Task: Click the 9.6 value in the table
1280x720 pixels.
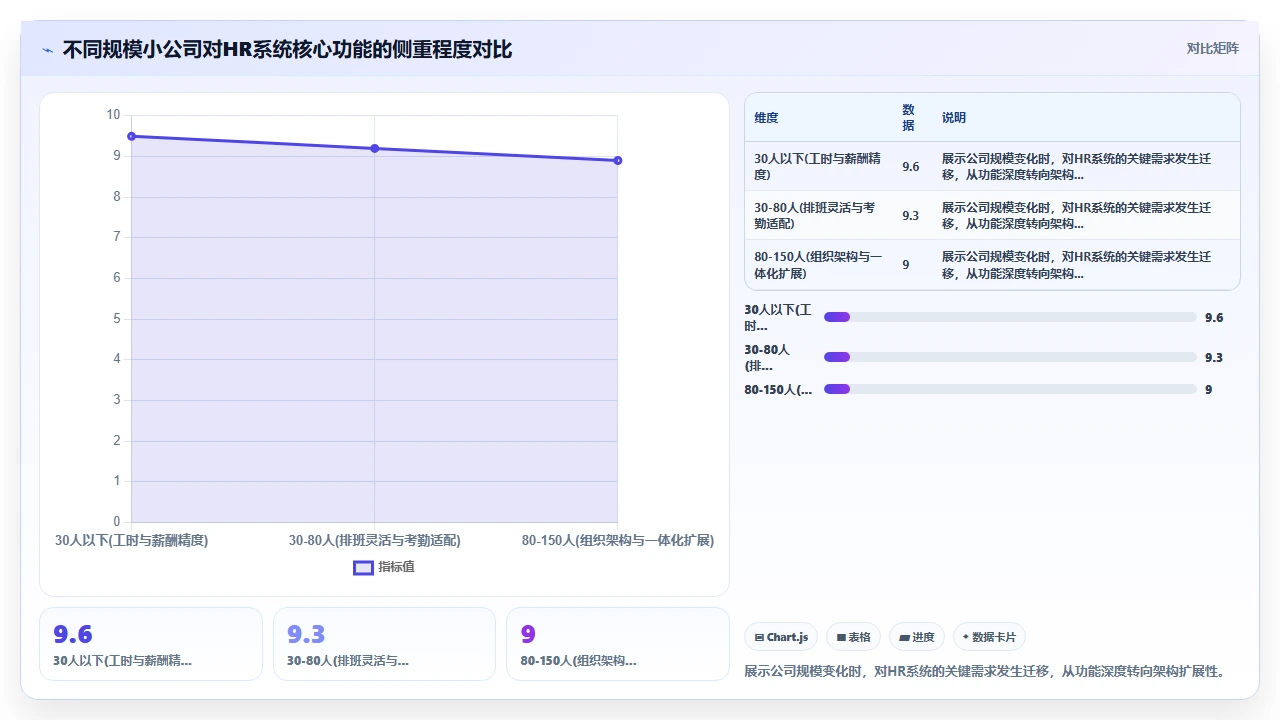Action: tap(910, 167)
